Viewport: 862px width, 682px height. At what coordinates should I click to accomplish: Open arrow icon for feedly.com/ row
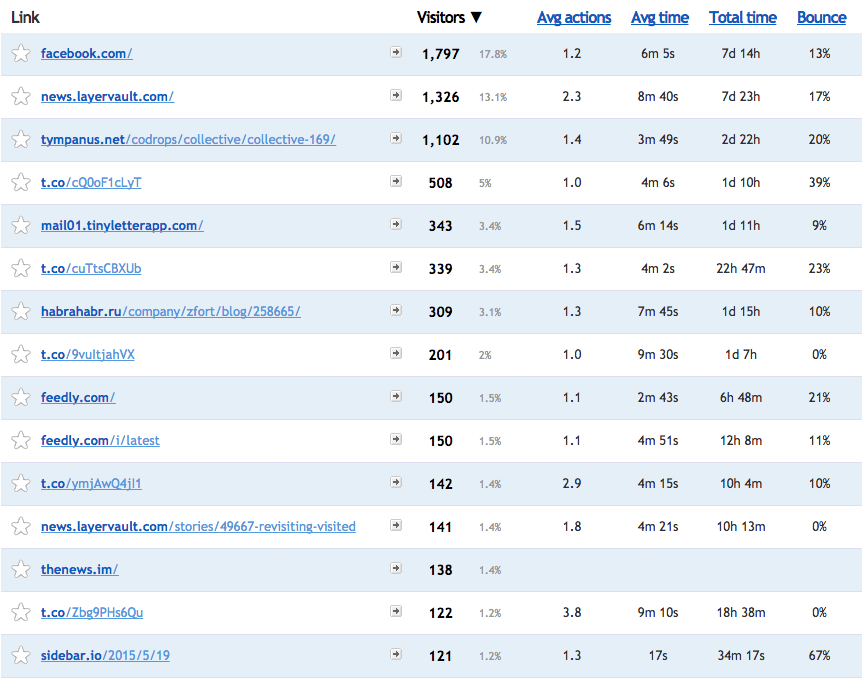[396, 396]
